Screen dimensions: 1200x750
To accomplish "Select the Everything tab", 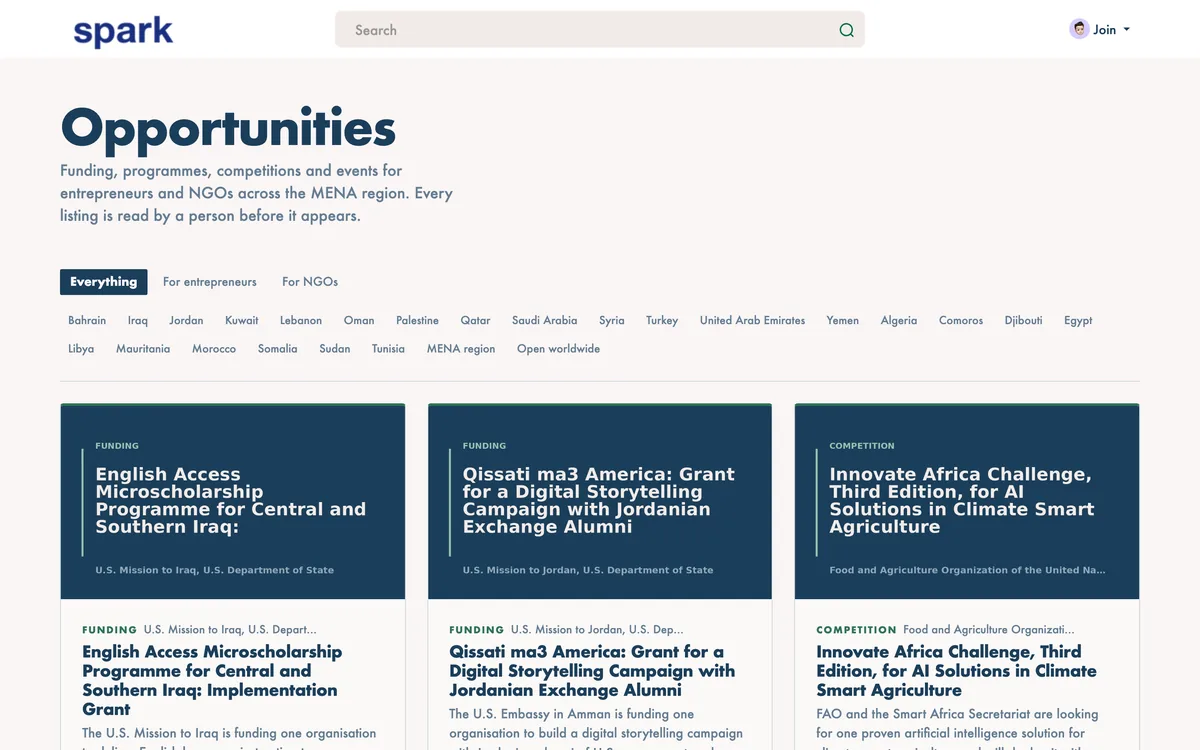I will click(x=104, y=282).
